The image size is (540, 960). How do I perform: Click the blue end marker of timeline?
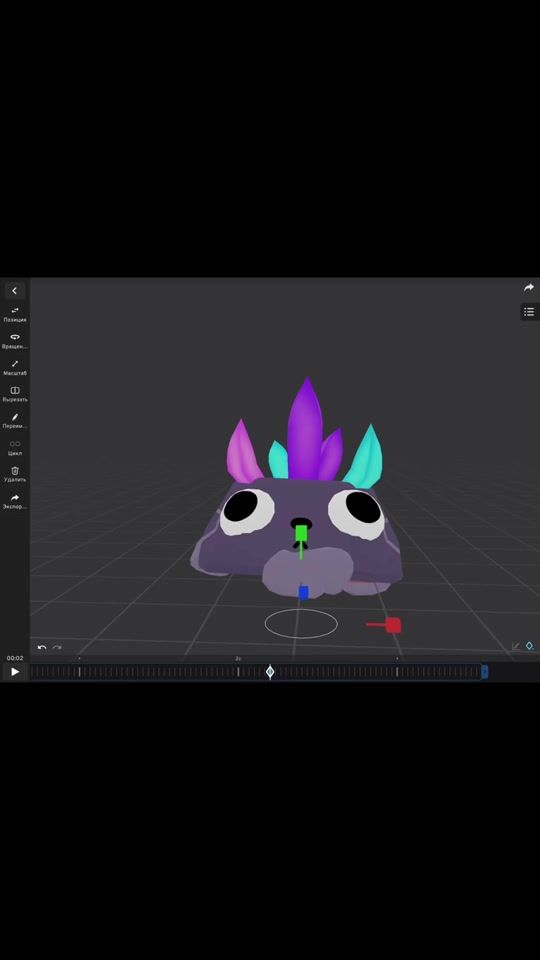click(x=485, y=672)
